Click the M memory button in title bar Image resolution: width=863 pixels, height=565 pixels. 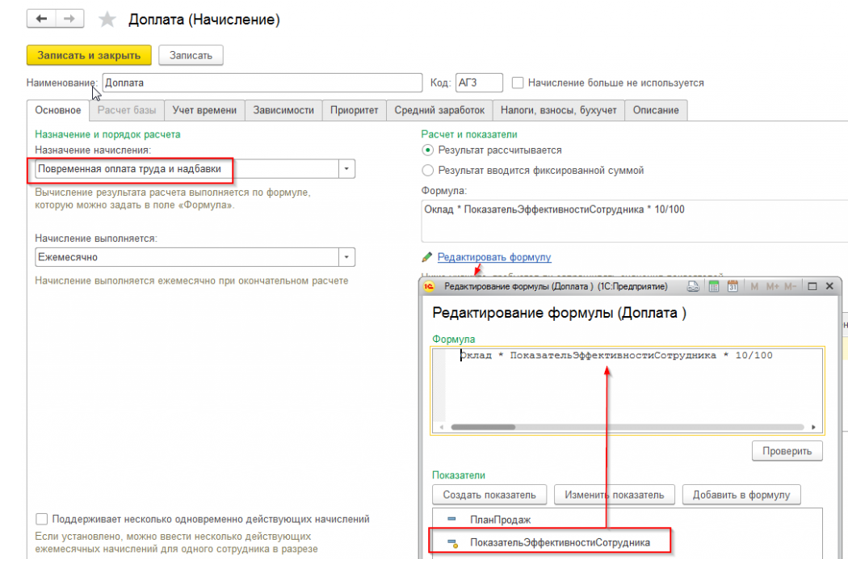(x=754, y=286)
